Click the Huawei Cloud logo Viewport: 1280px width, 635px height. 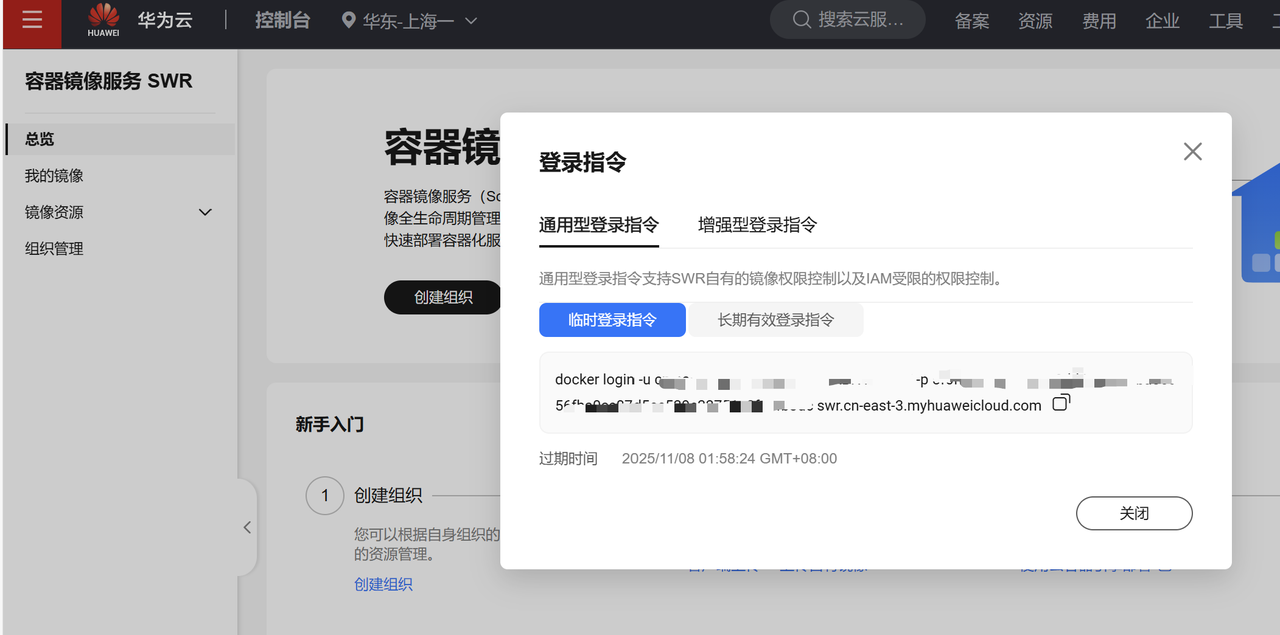[x=103, y=18]
